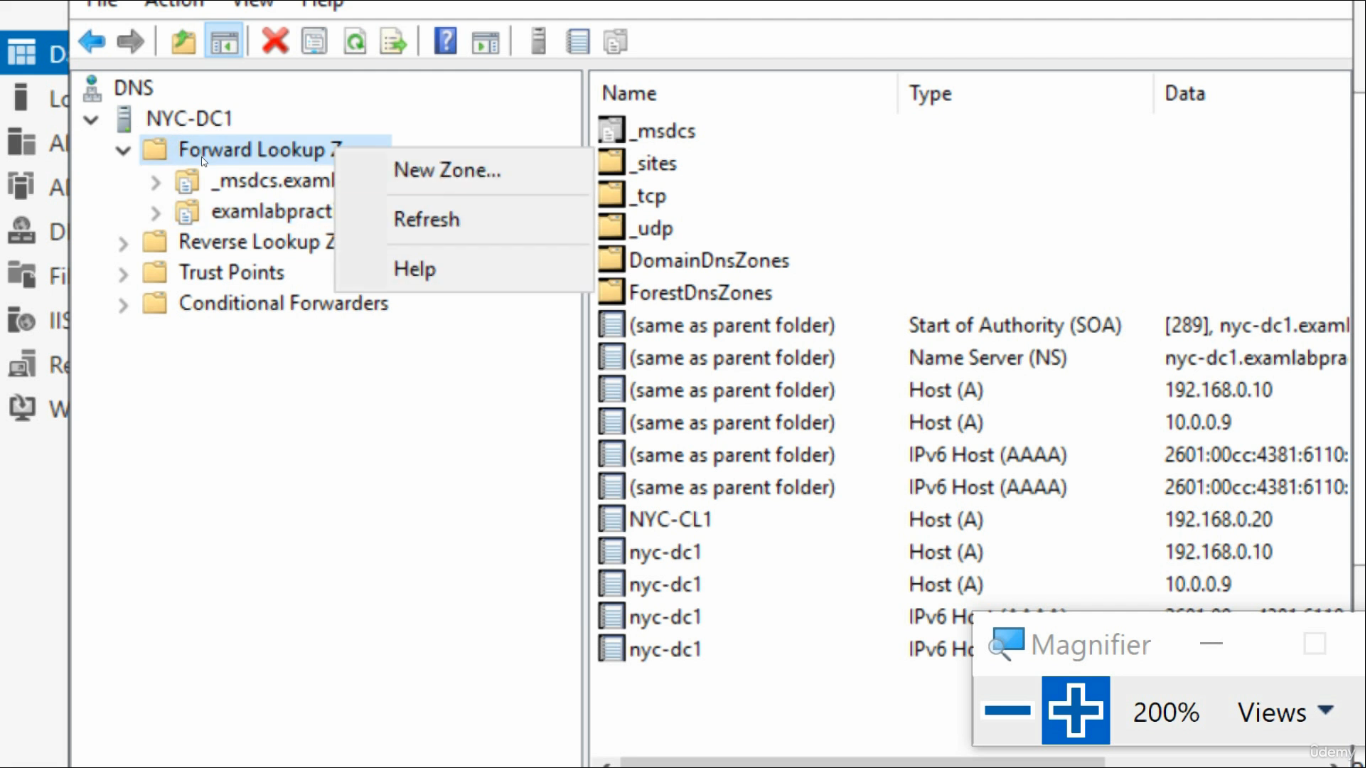Click the Magnifier zoom in plus button
This screenshot has width=1366, height=768.
click(1076, 711)
